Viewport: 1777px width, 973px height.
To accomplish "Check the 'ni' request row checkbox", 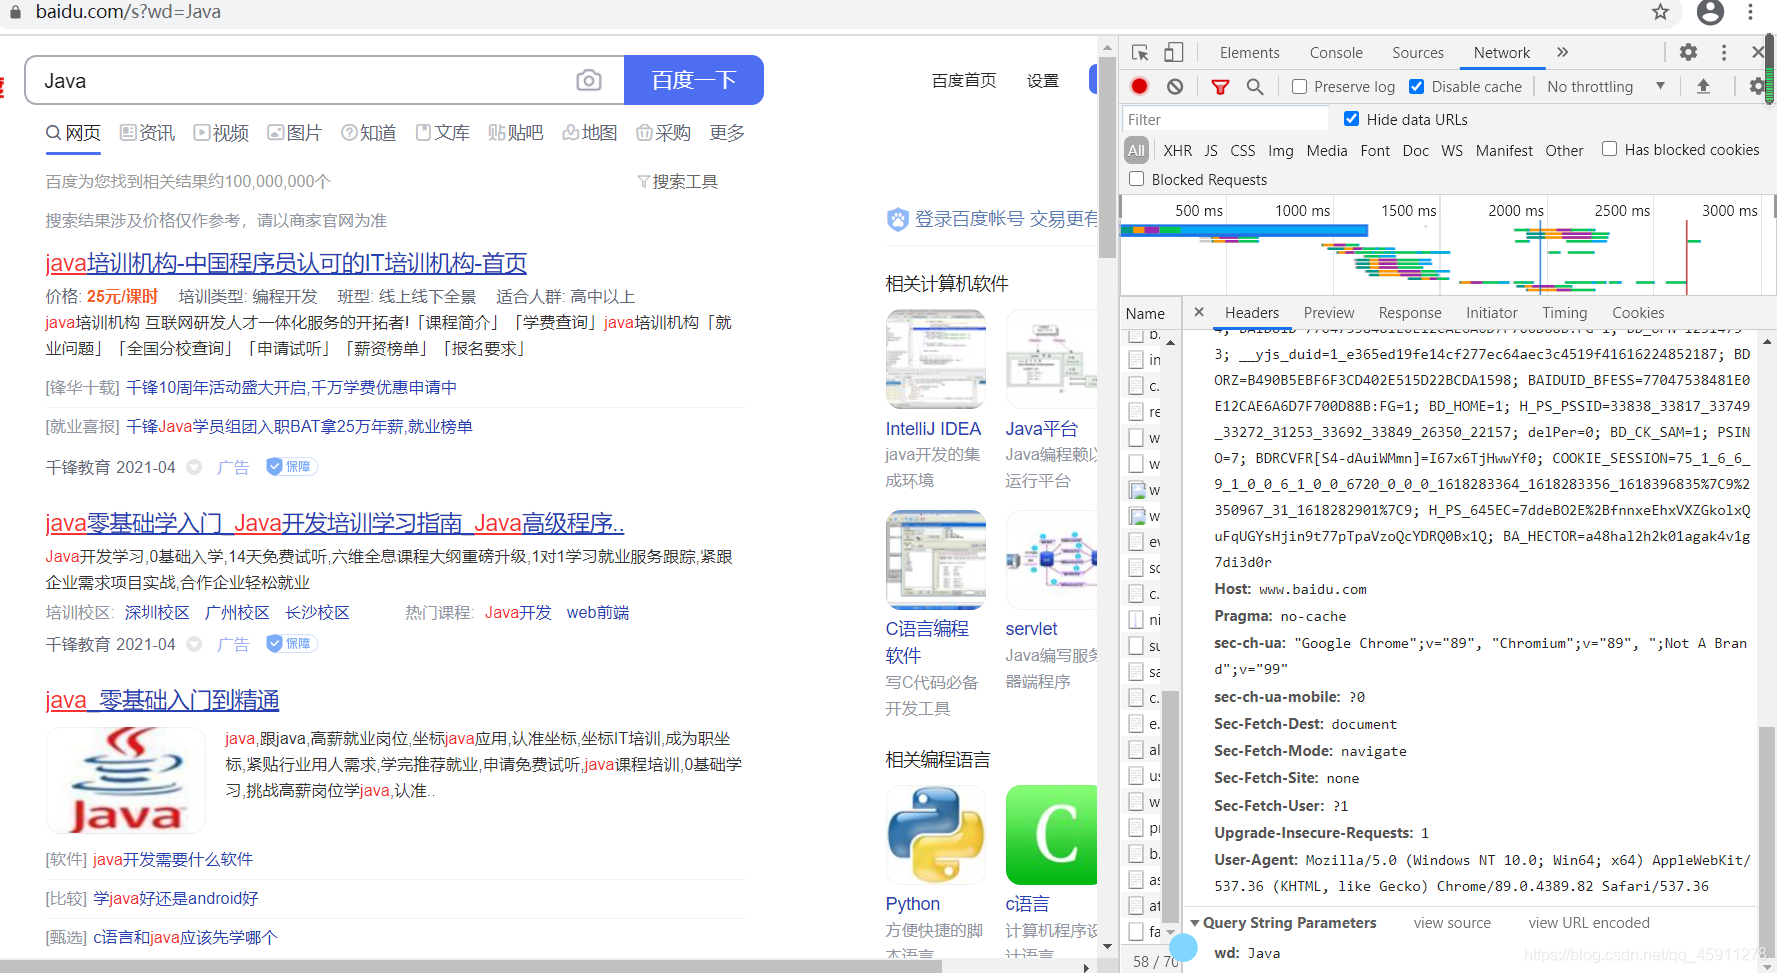I will click(1136, 619).
